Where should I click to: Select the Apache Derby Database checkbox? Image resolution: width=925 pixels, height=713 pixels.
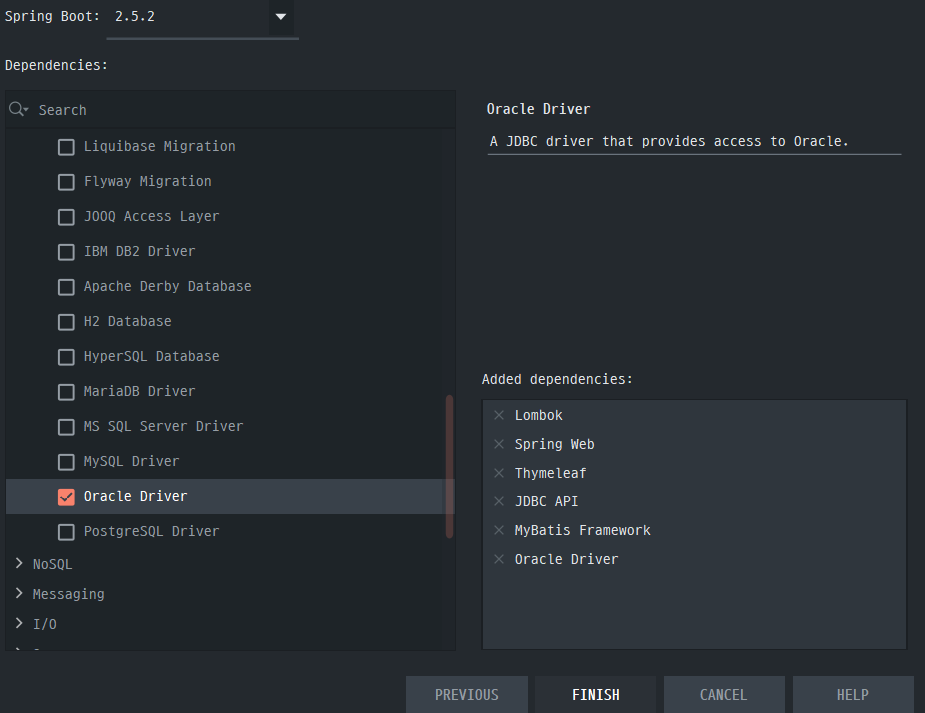66,287
